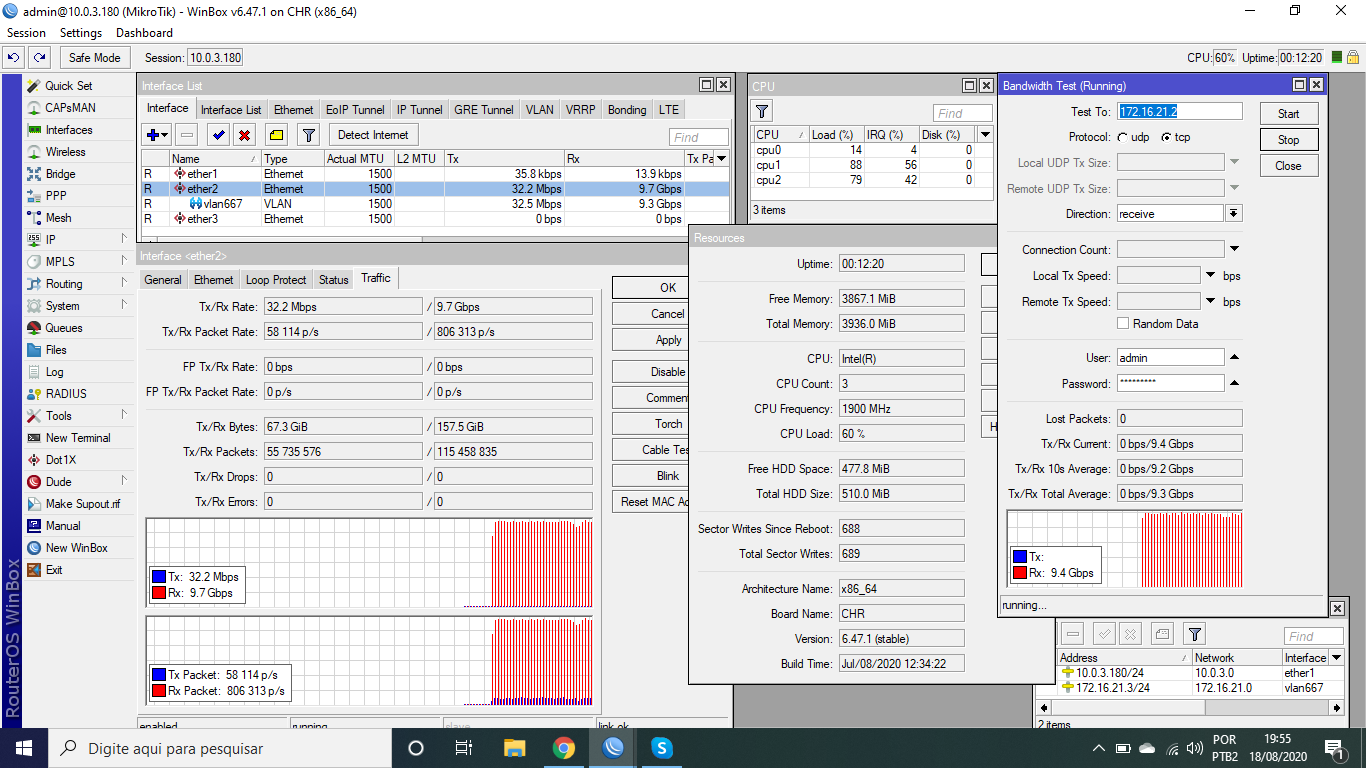Open Bridge menu in sidebar
The width and height of the screenshot is (1366, 768).
(60, 174)
